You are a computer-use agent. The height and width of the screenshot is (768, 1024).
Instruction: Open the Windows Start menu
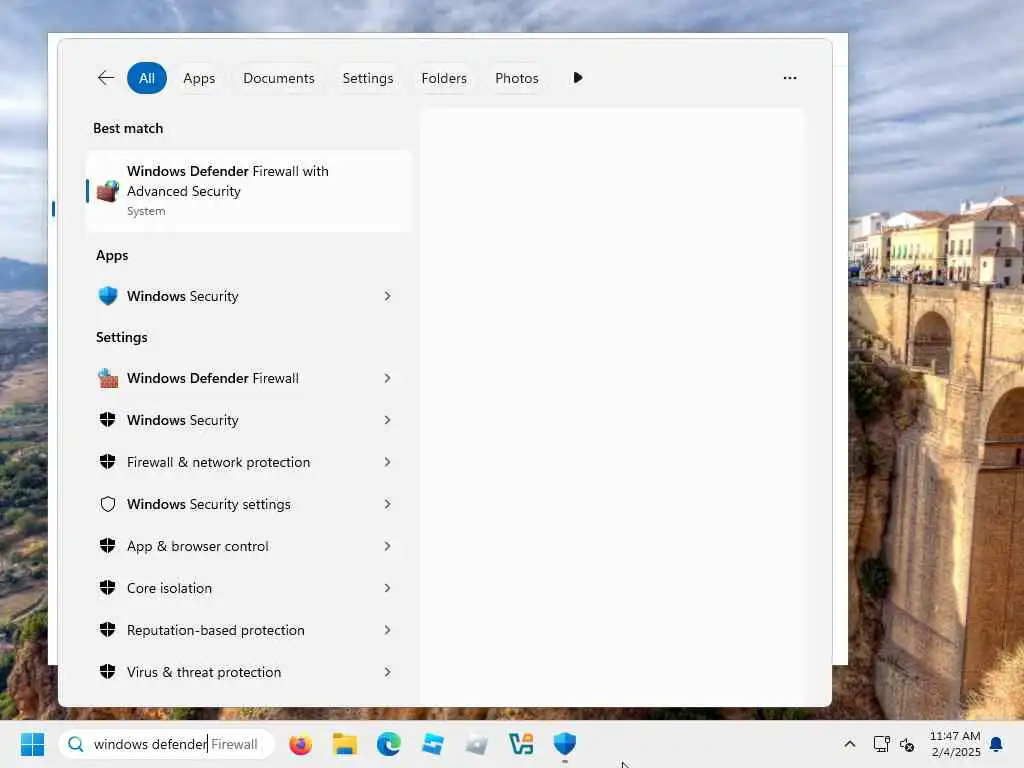coord(32,744)
